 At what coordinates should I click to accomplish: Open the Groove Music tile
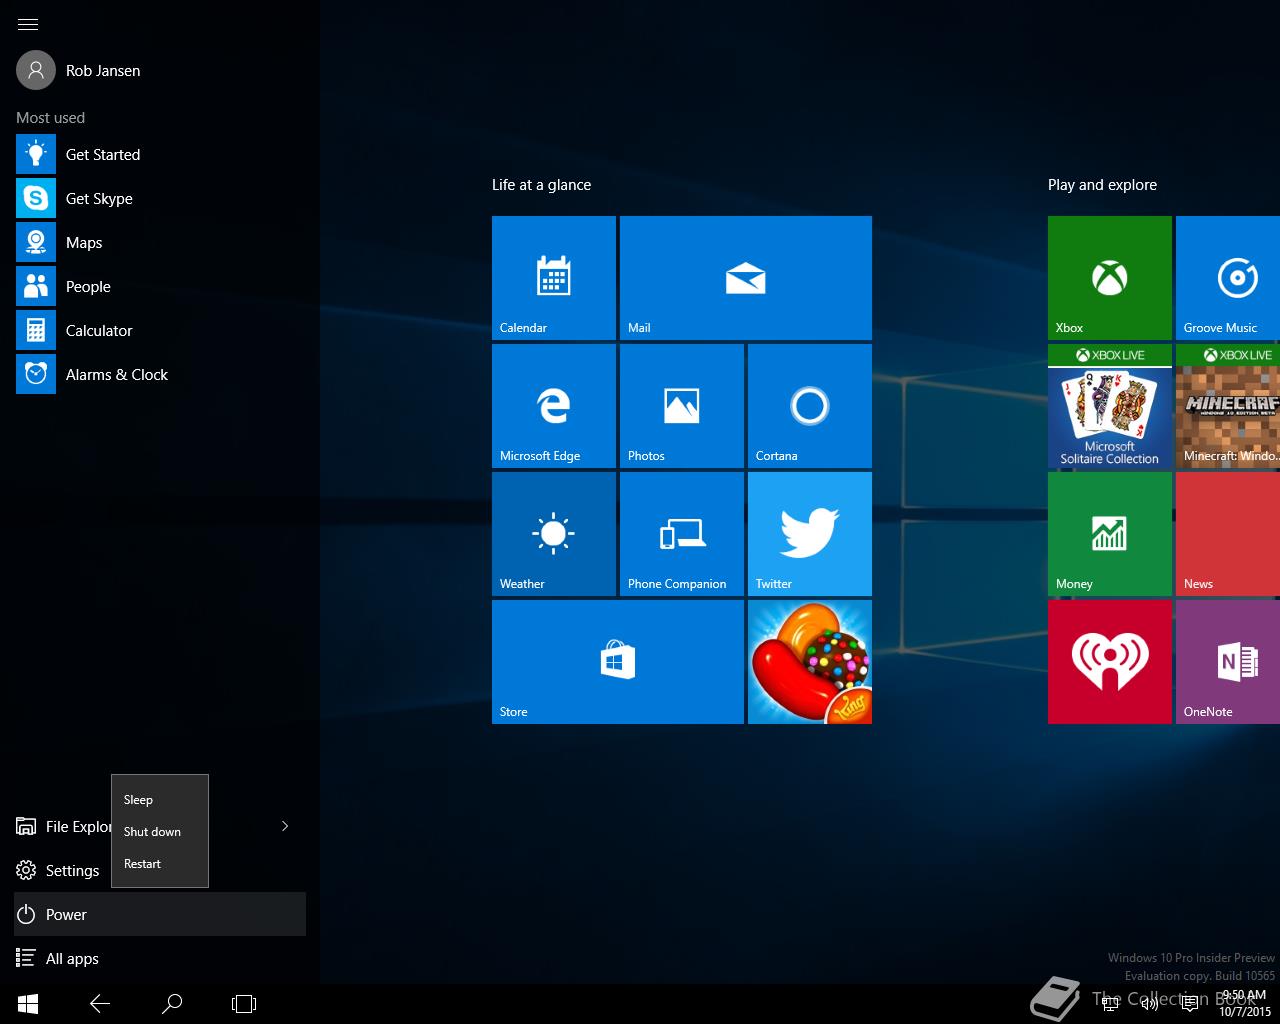[x=1228, y=278]
